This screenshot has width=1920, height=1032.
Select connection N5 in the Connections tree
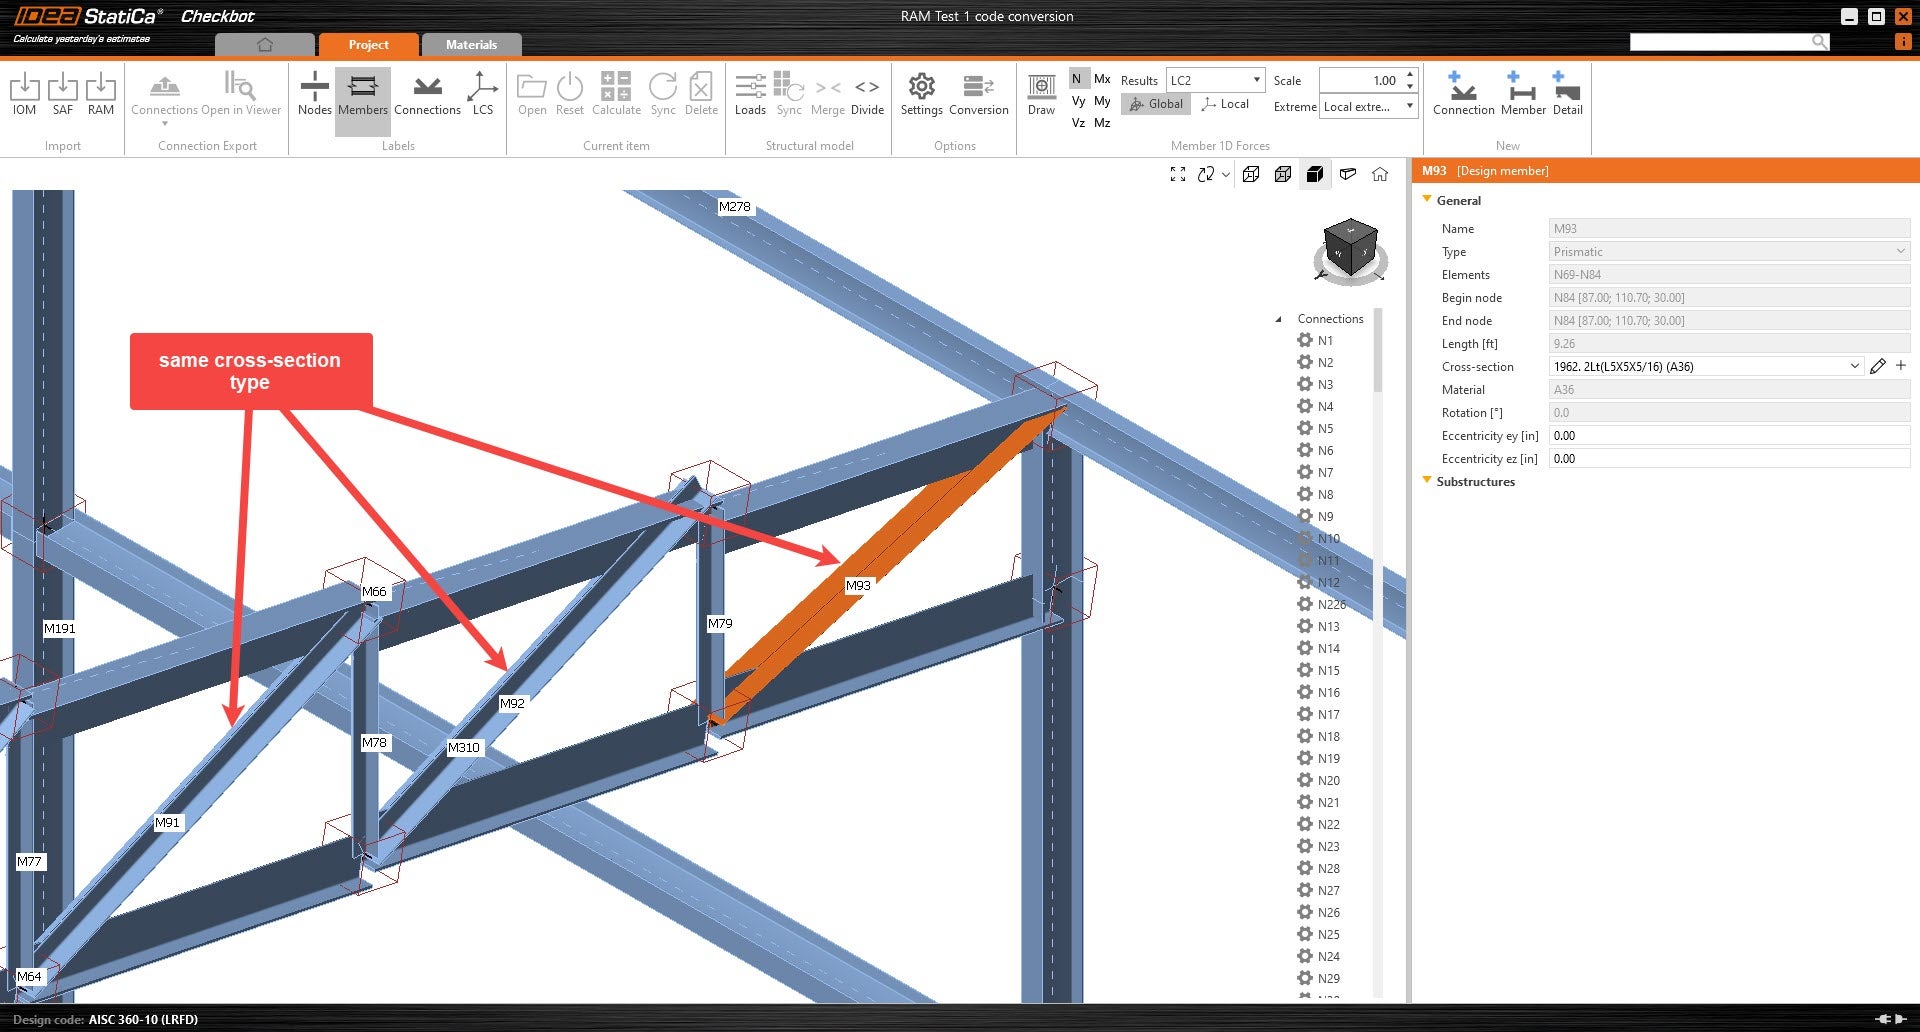point(1325,428)
